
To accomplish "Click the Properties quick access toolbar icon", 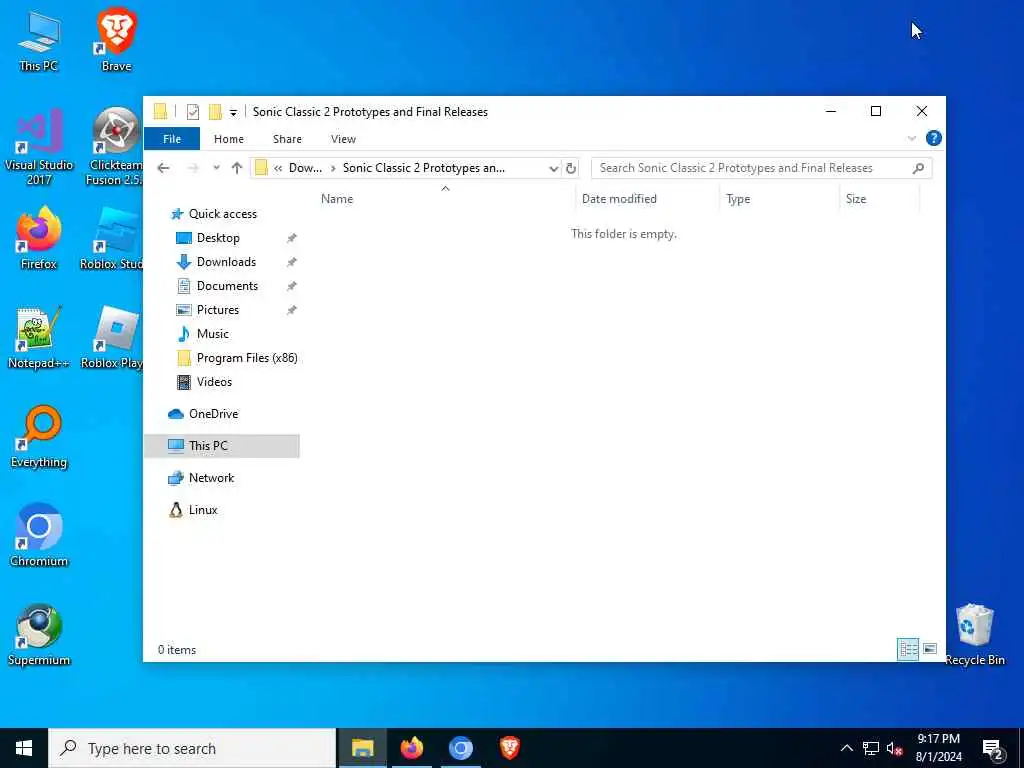I will coord(193,112).
